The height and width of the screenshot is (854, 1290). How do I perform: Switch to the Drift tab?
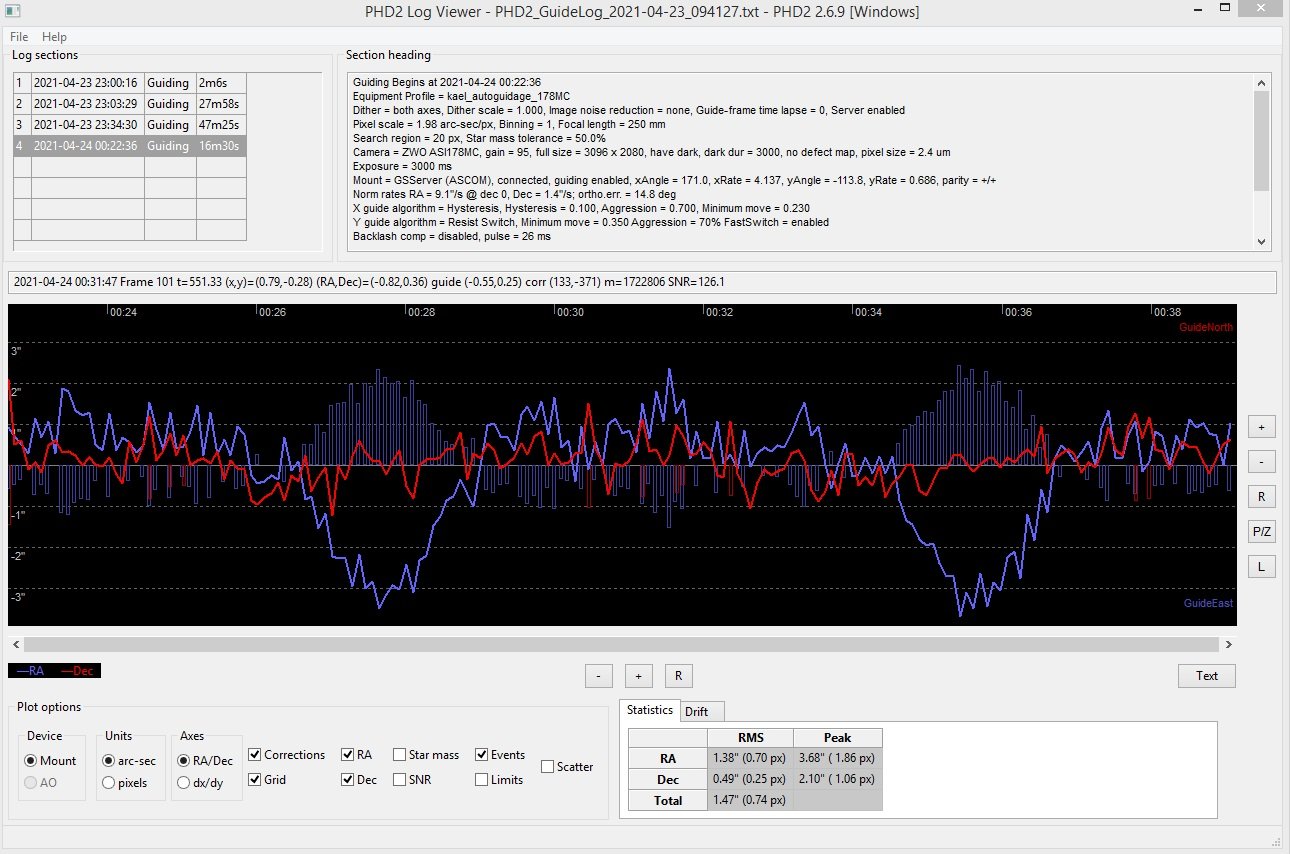point(697,711)
